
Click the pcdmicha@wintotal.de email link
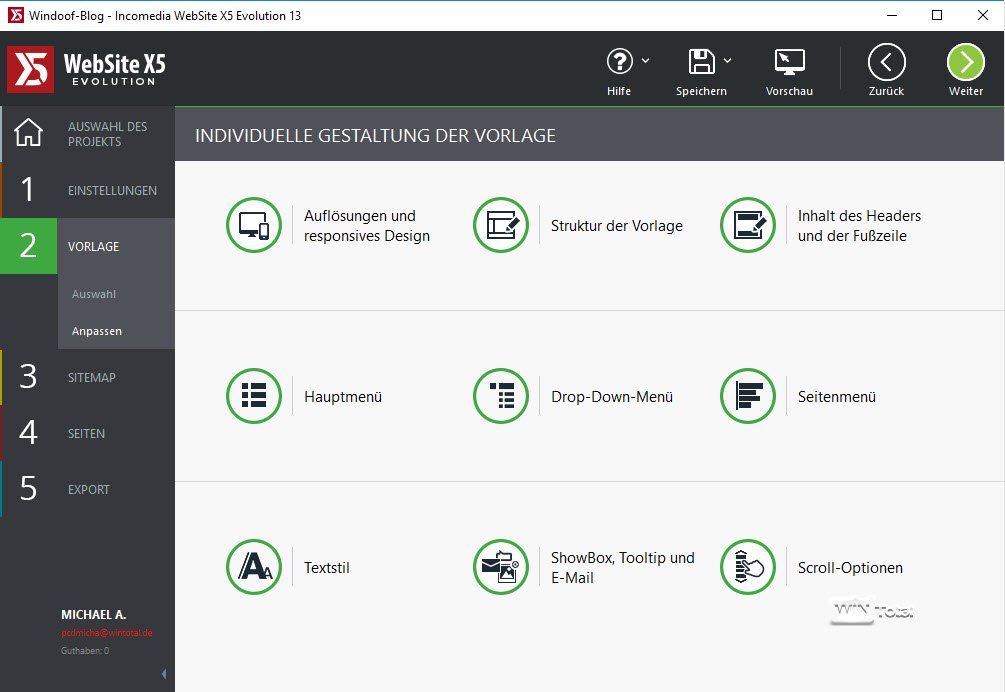tap(106, 633)
